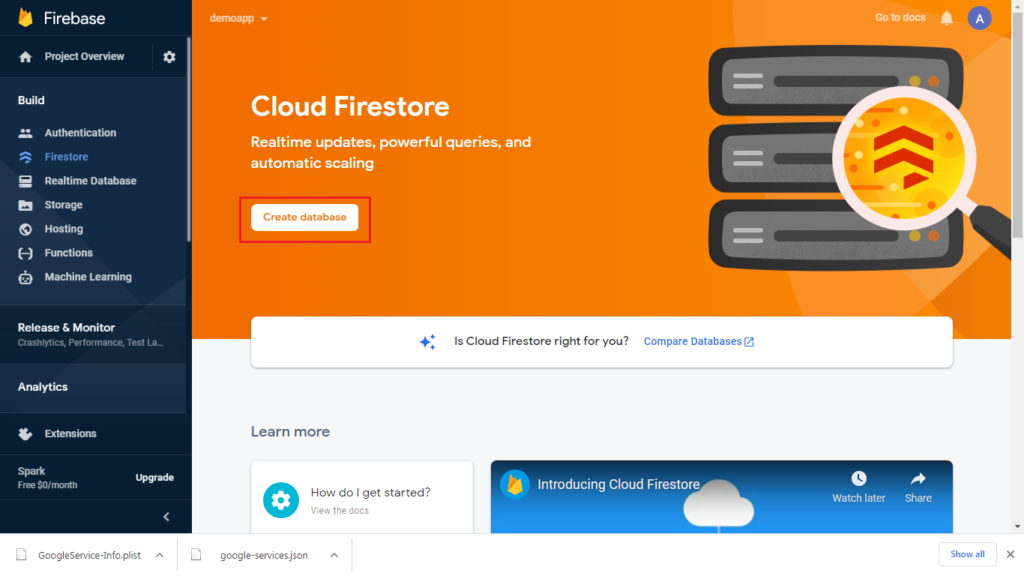Click the sidebar scrollbar
Viewport: 1024px width, 576px height.
(189, 140)
